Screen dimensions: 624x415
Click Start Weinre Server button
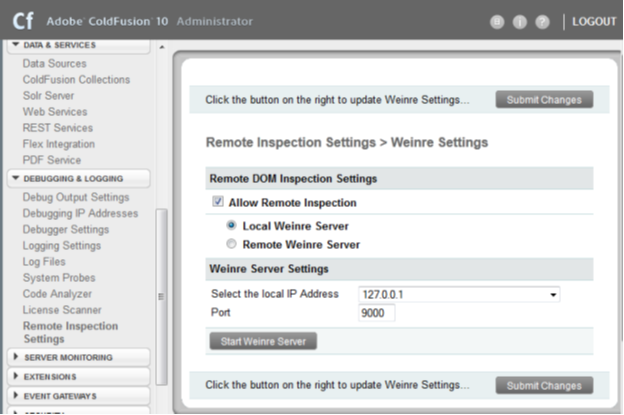click(263, 341)
